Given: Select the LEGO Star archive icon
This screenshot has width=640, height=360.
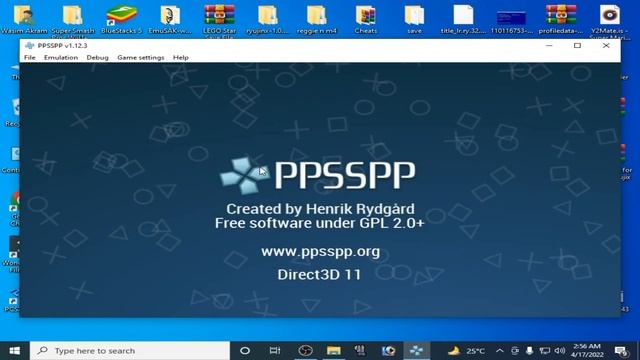Looking at the screenshot, I should coord(220,20).
